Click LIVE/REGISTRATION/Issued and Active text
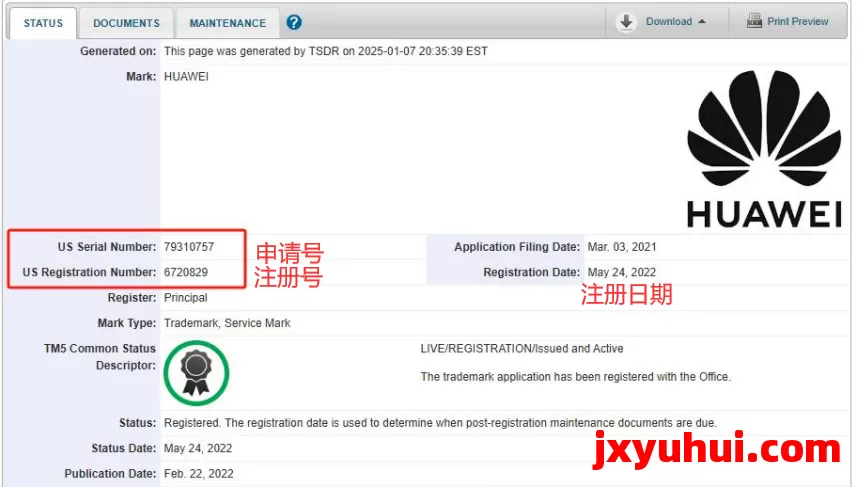The image size is (857, 487). [522, 349]
